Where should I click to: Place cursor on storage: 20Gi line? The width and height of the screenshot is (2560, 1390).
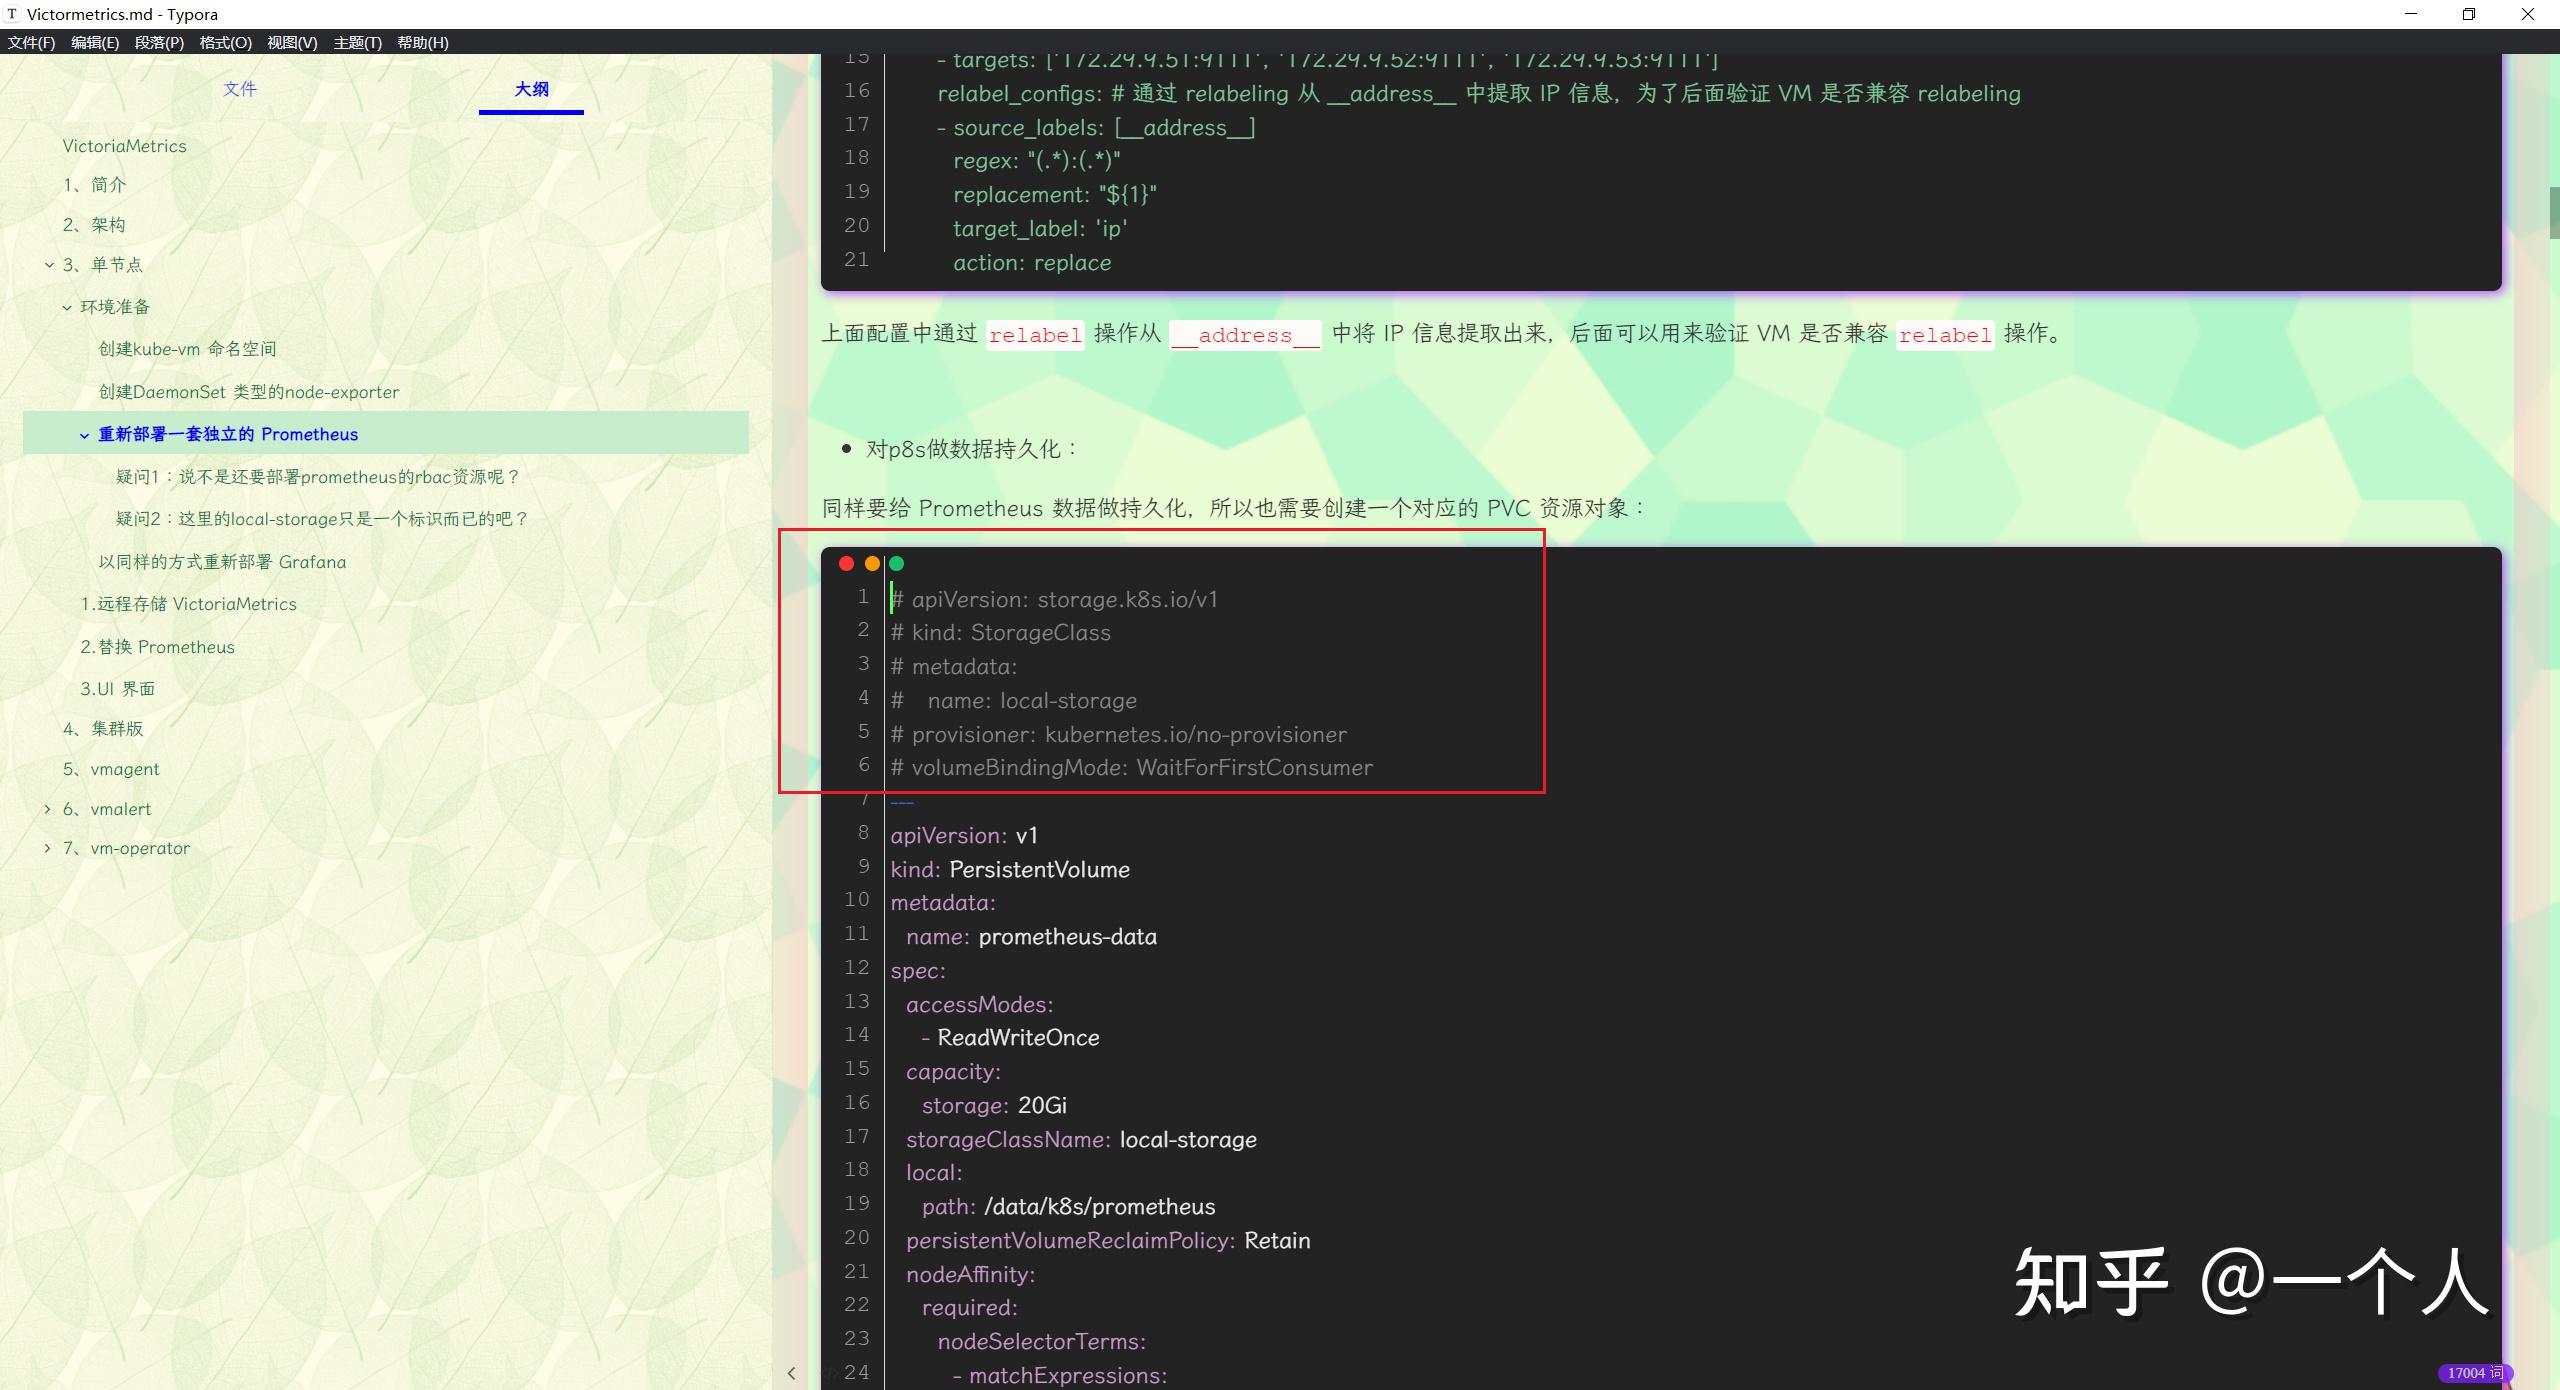point(994,1106)
